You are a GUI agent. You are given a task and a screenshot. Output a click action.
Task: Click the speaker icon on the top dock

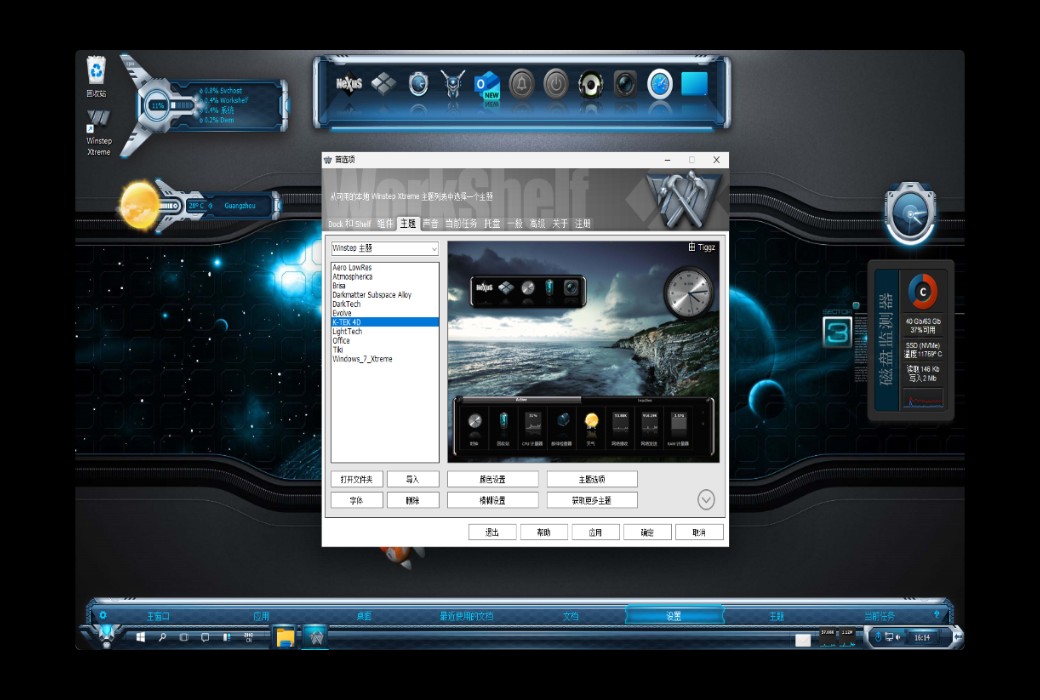592,84
